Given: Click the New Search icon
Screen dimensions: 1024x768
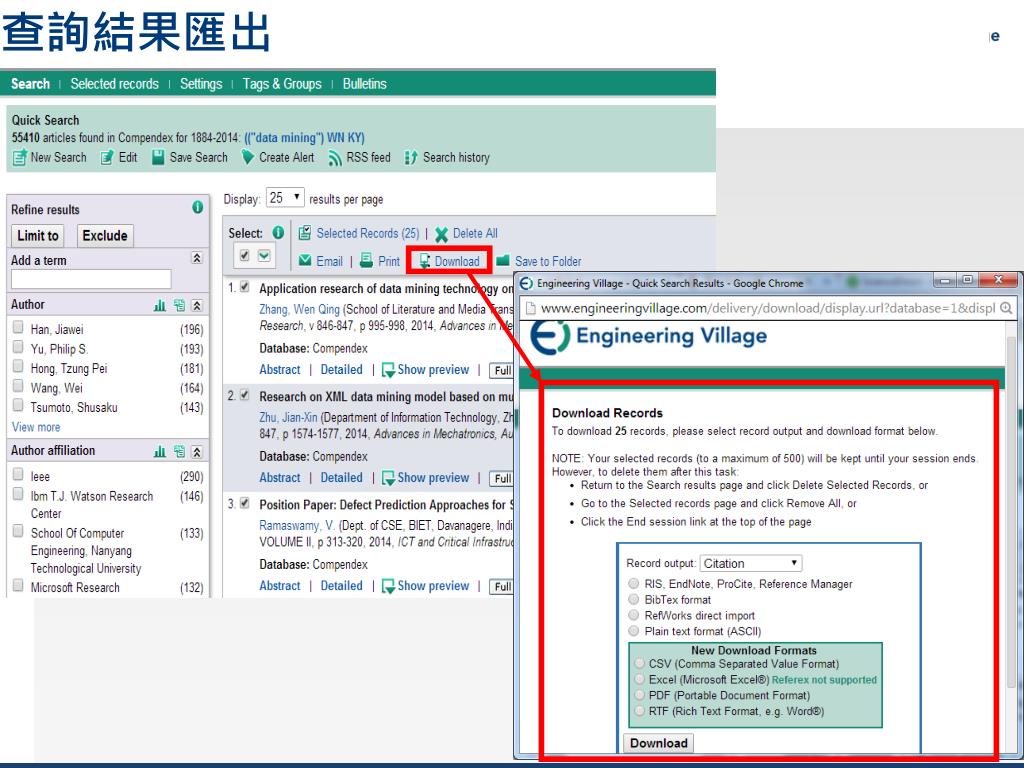Looking at the screenshot, I should [x=20, y=157].
